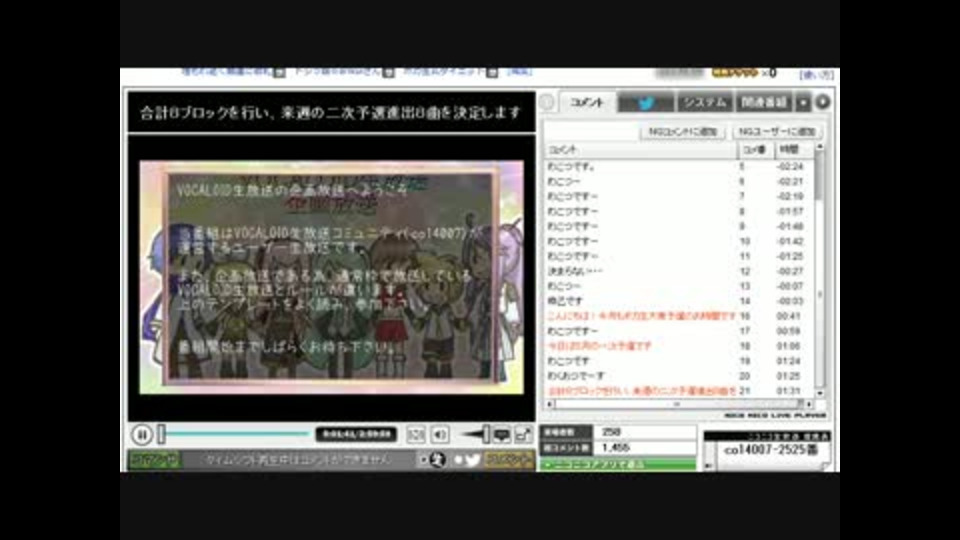The height and width of the screenshot is (540, 960).
Task: Pause the live broadcast playback
Action: pos(141,435)
